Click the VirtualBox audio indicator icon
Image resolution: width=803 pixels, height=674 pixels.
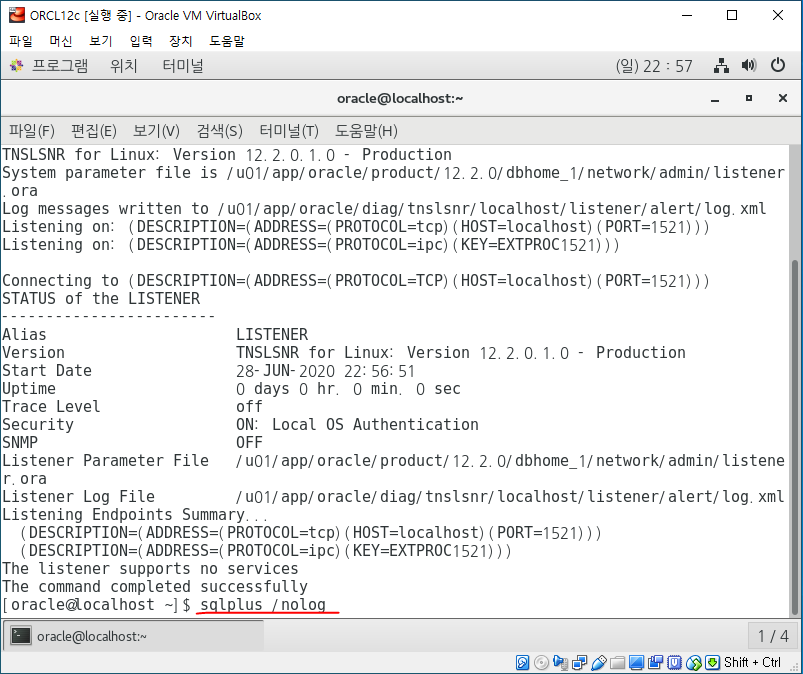click(x=560, y=662)
